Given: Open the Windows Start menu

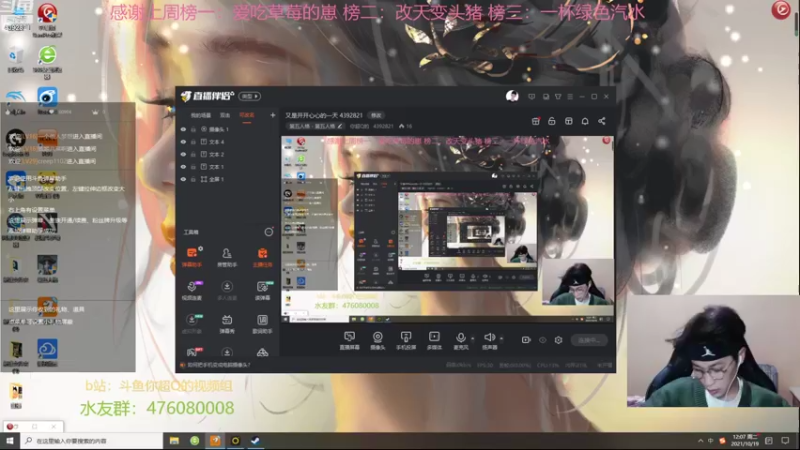Looking at the screenshot, I should [9, 441].
